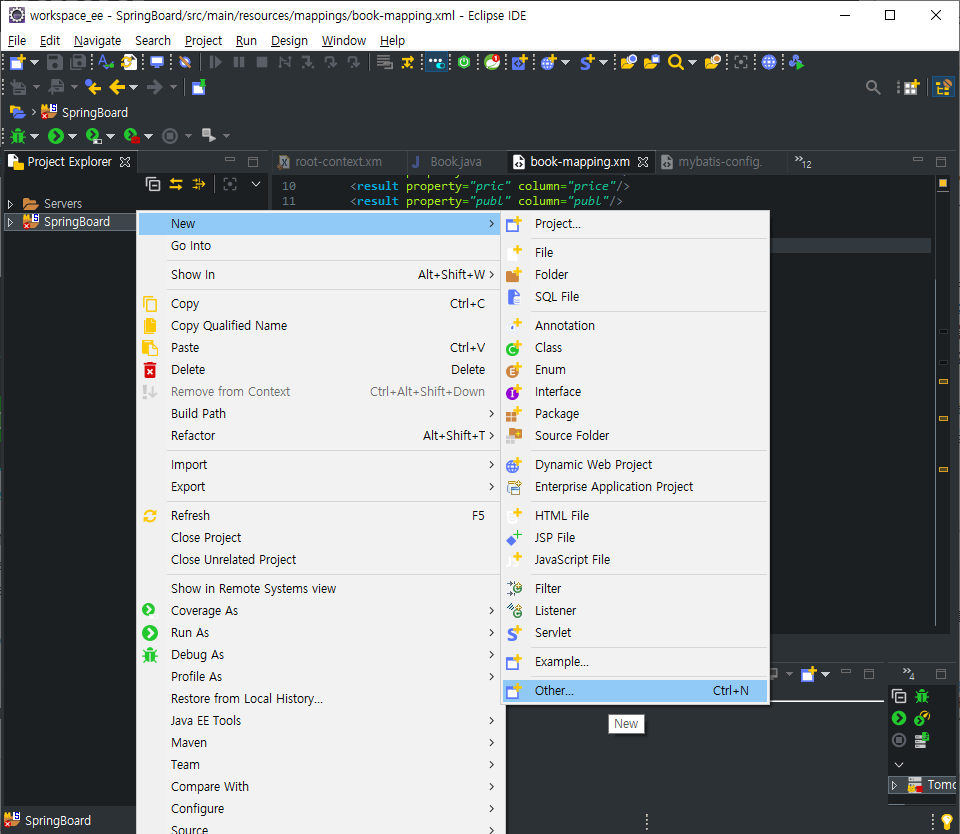The image size is (960, 834).
Task: Click the Open Web Browser globe icon
Action: [x=769, y=62]
